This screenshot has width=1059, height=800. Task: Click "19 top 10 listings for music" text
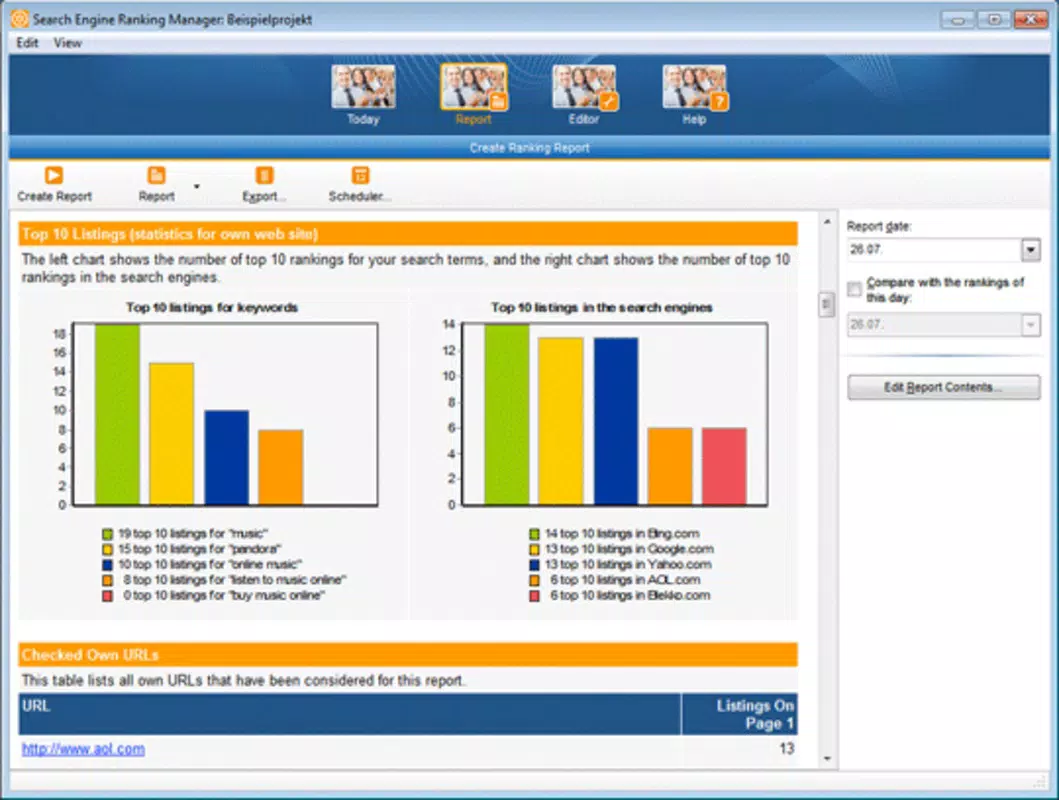pos(193,534)
